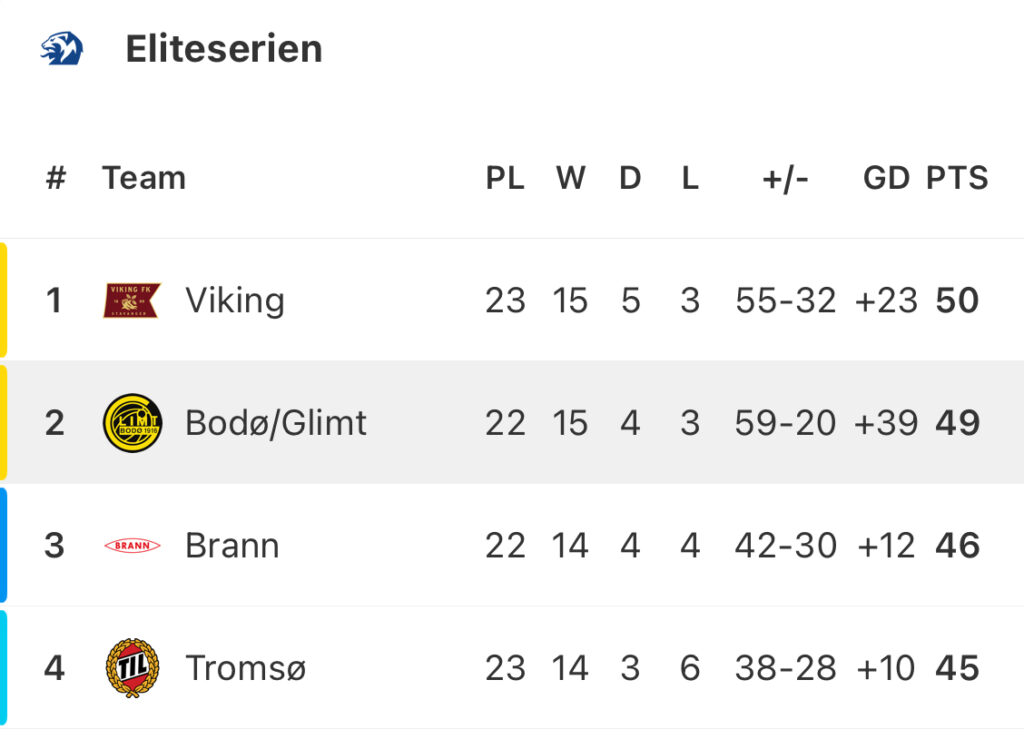The height and width of the screenshot is (739, 1024).
Task: Click the yellow qualification marker beside Viking
Action: 3,300
